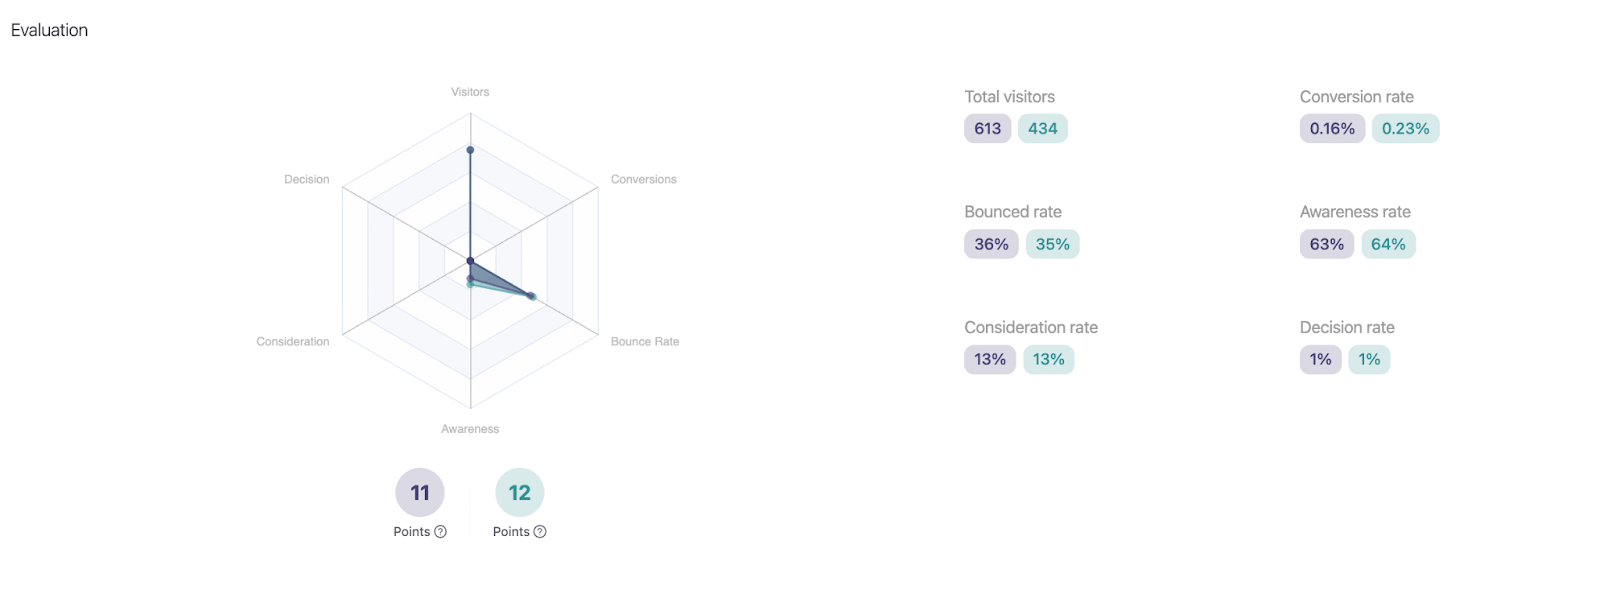The width and height of the screenshot is (1600, 590).
Task: Select the Evaluation heading
Action: 48,30
